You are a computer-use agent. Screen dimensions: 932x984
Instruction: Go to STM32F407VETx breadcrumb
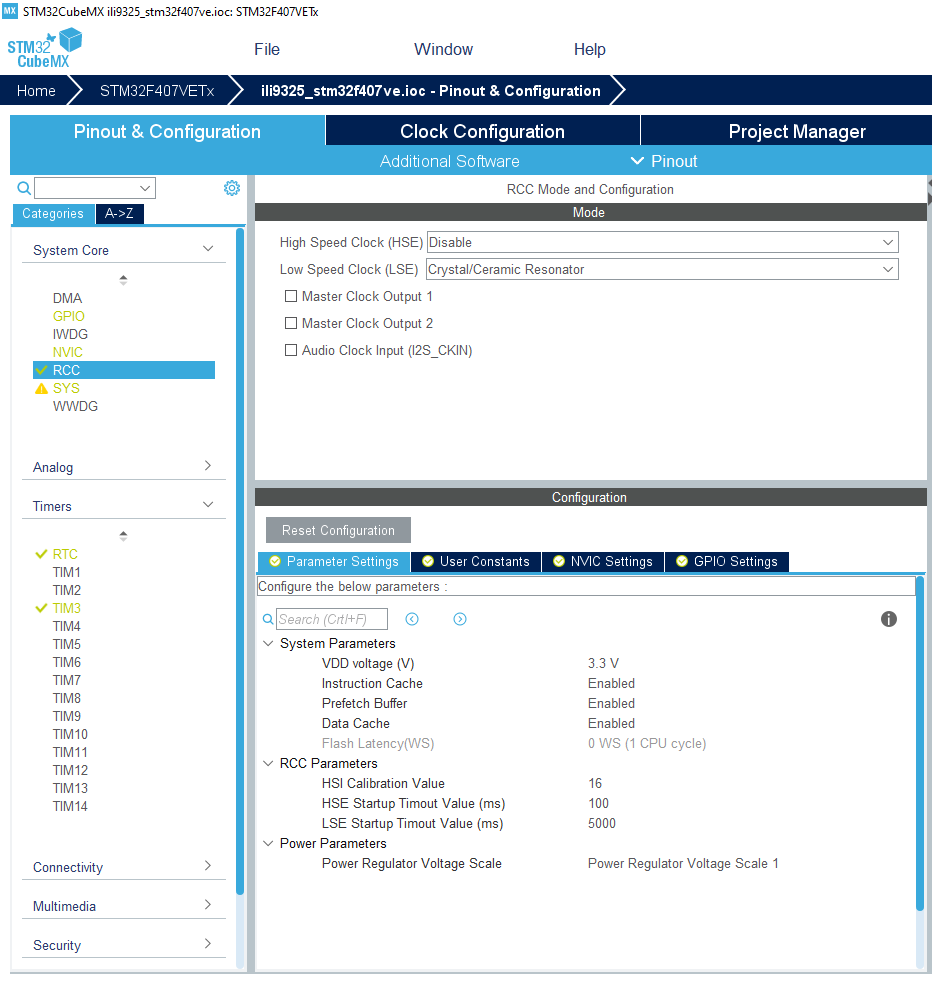pyautogui.click(x=157, y=91)
